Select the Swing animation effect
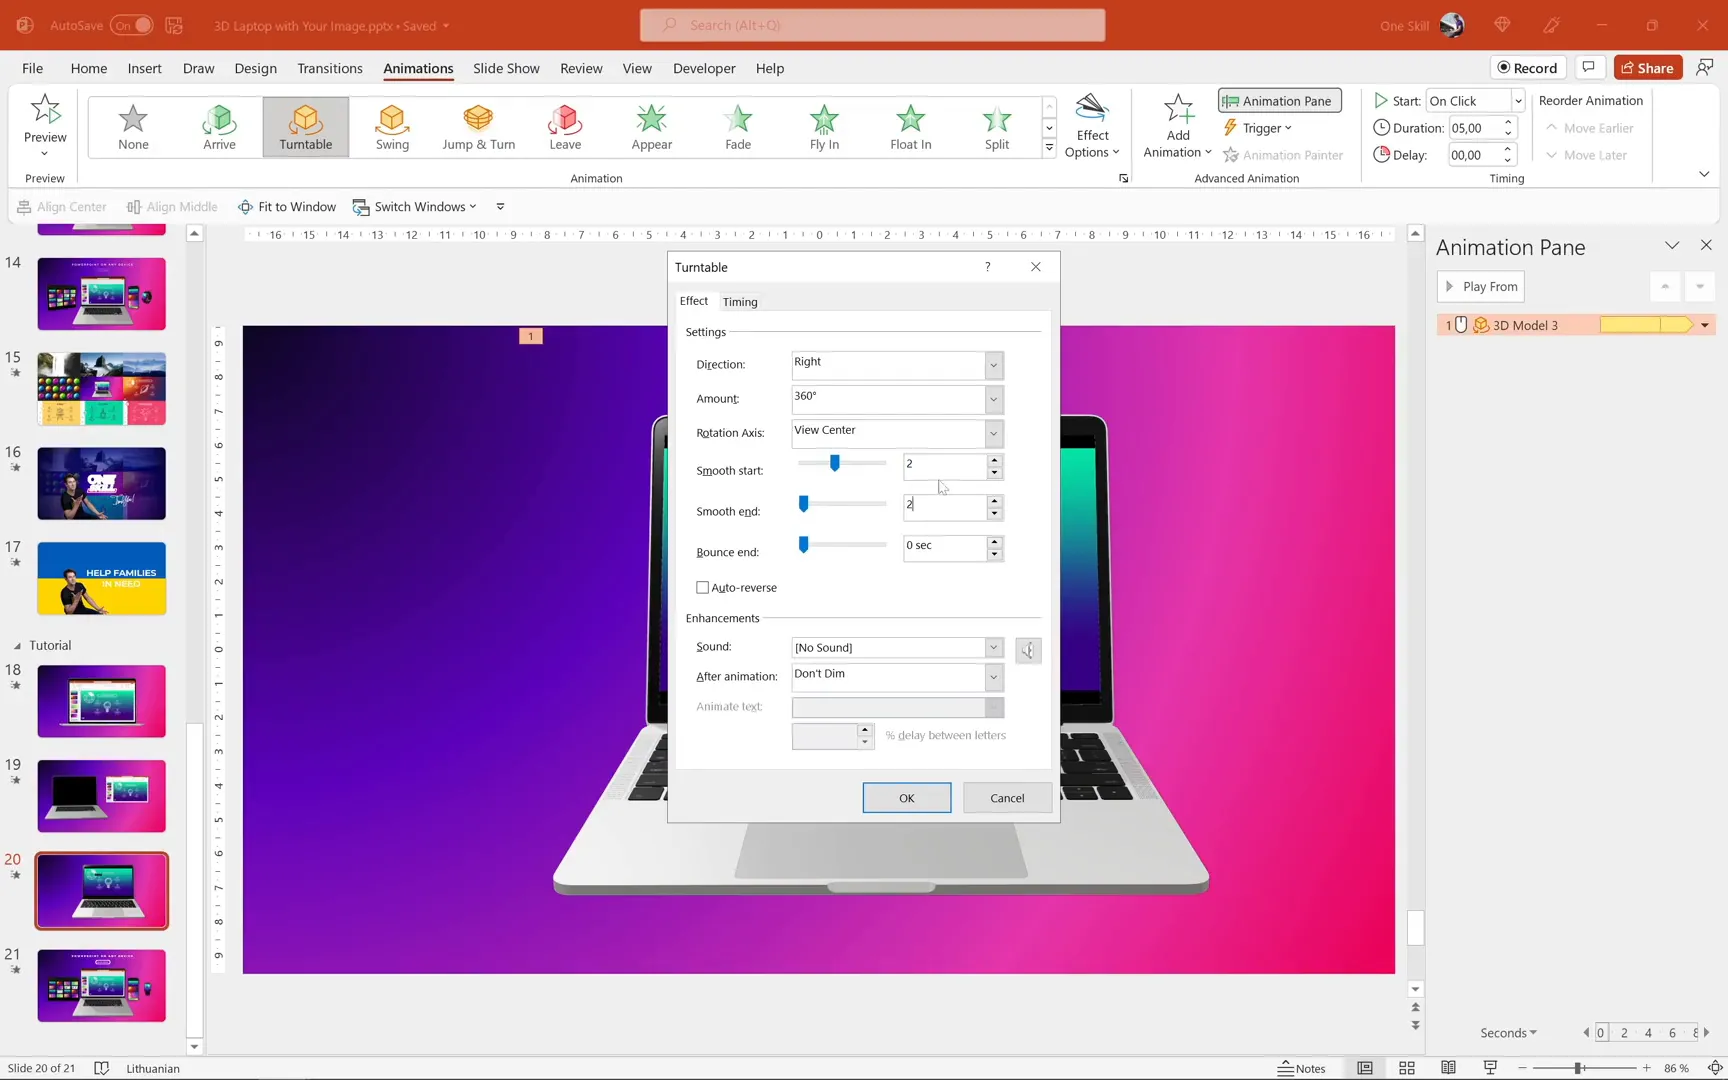The image size is (1728, 1080). pyautogui.click(x=392, y=127)
